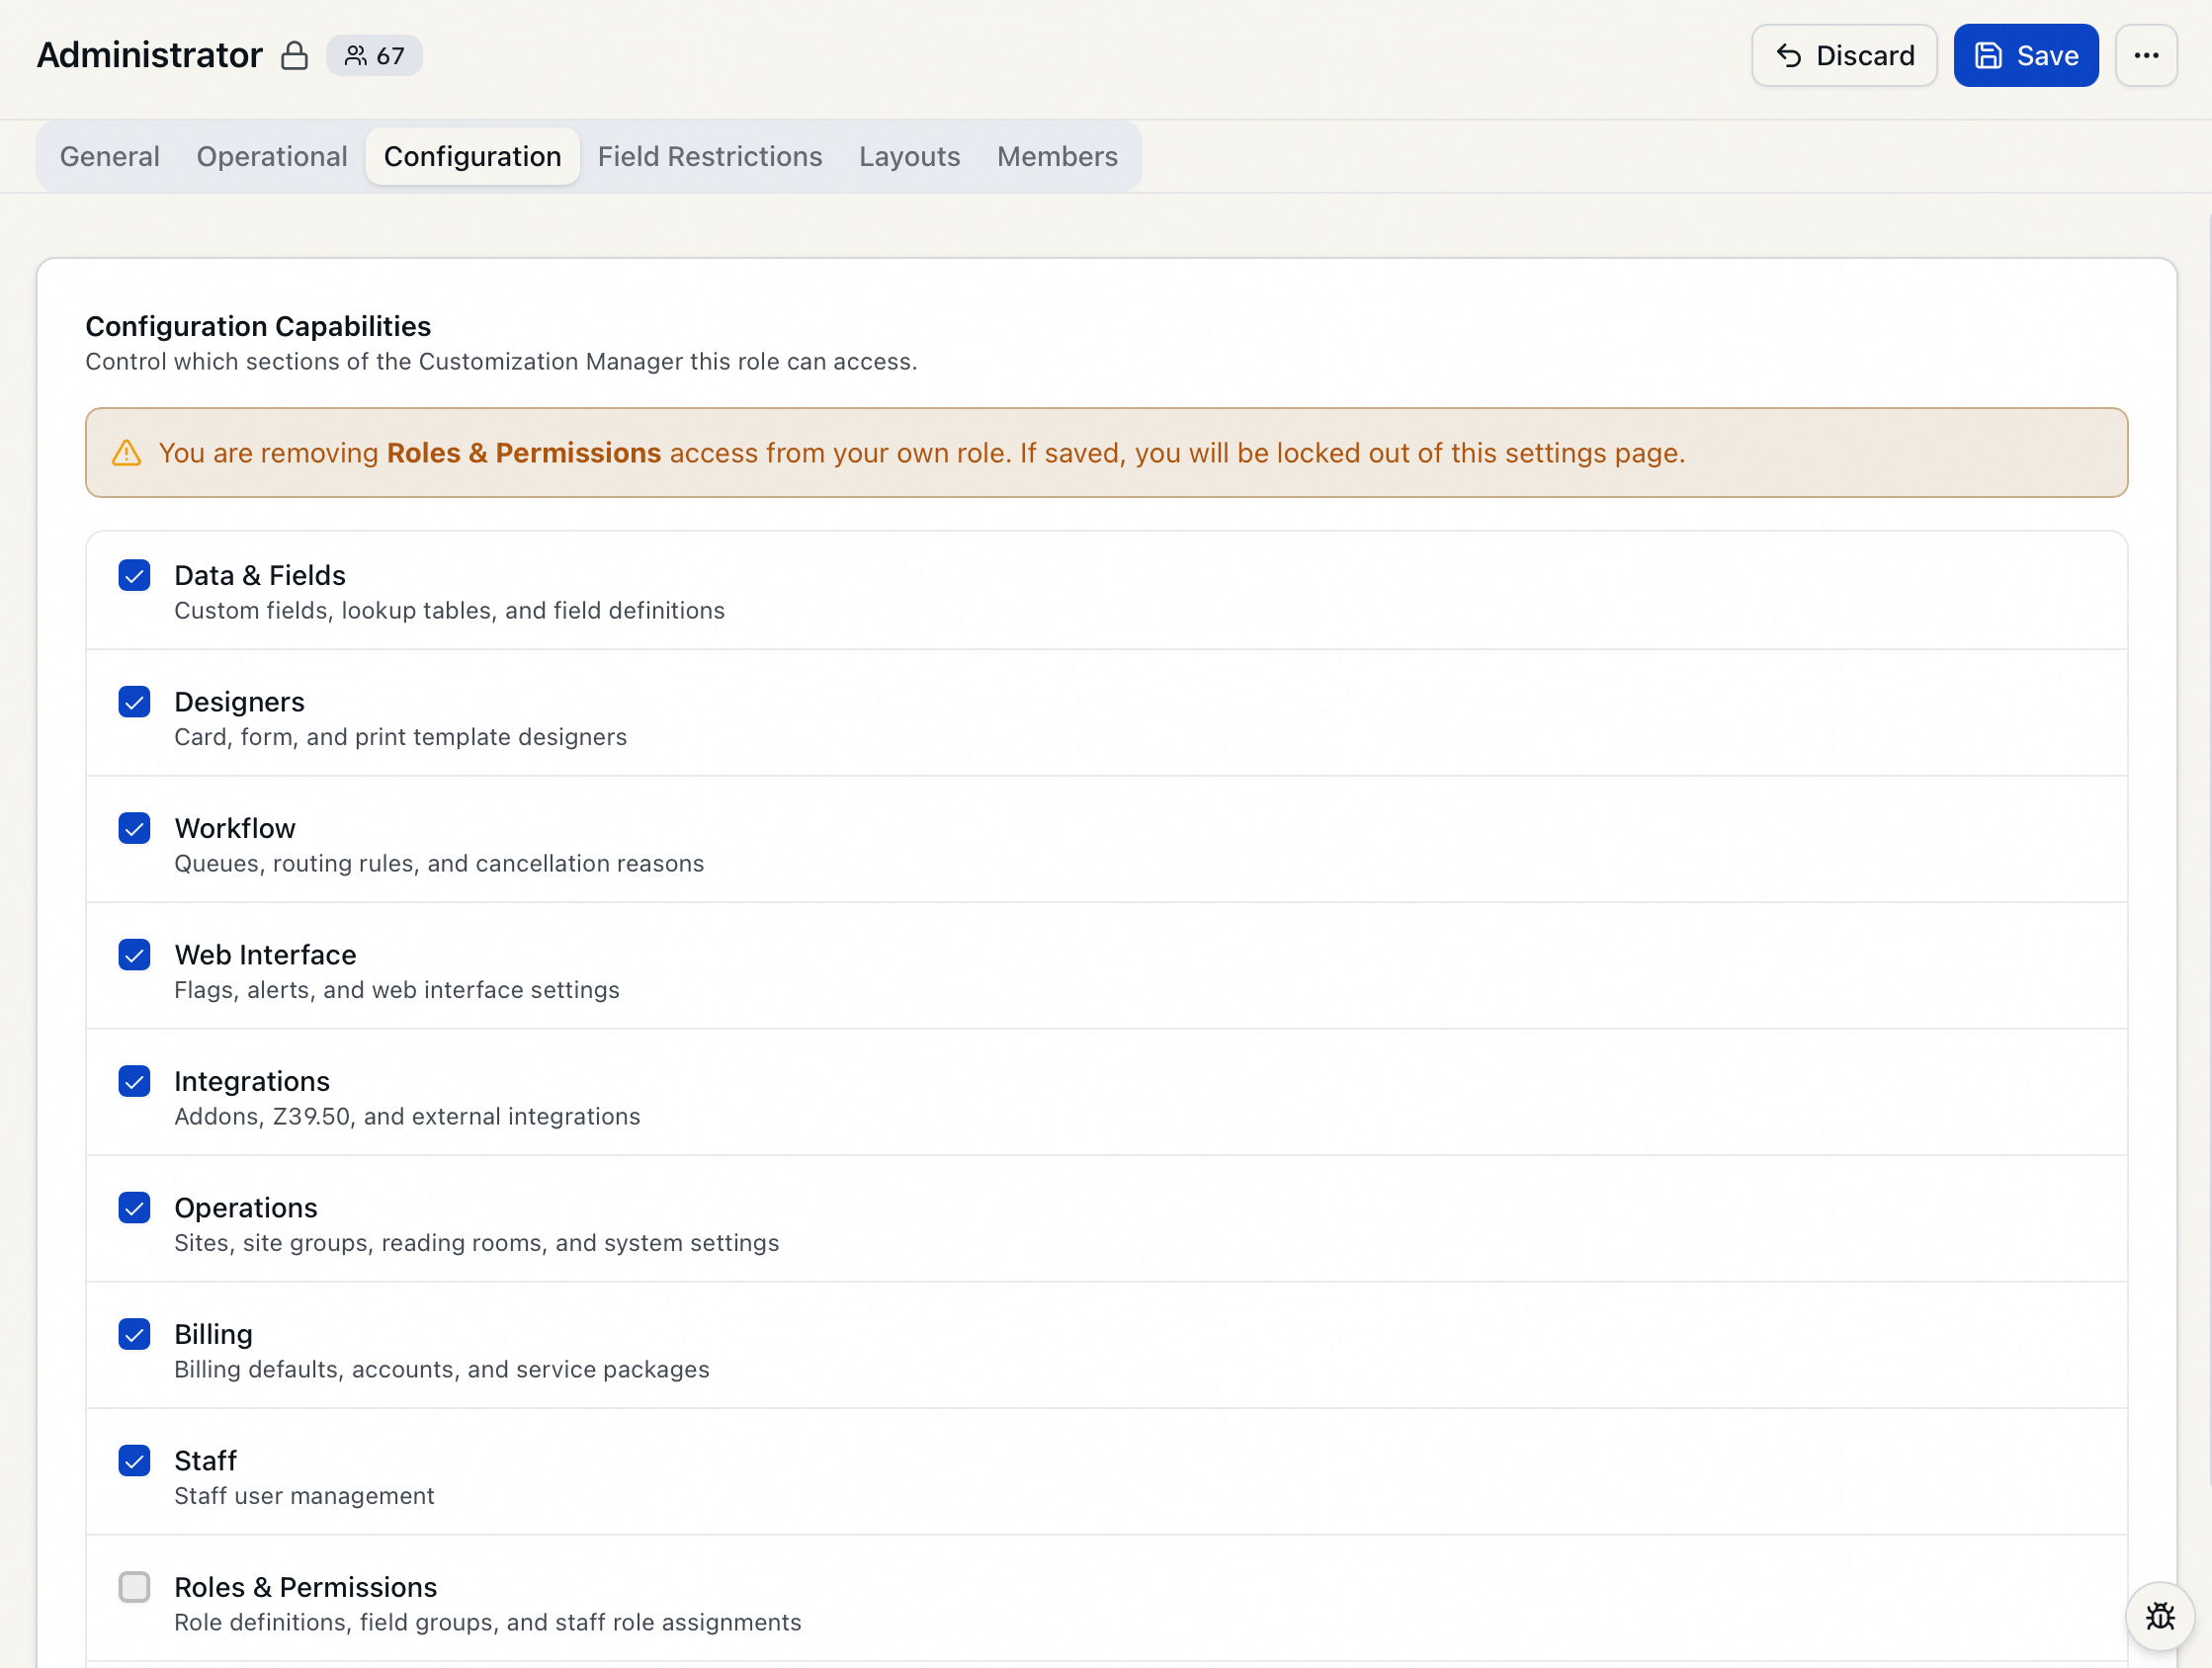Click 'Flags, alerts, and web interface settings'
Viewport: 2212px width, 1668px height.
point(397,990)
